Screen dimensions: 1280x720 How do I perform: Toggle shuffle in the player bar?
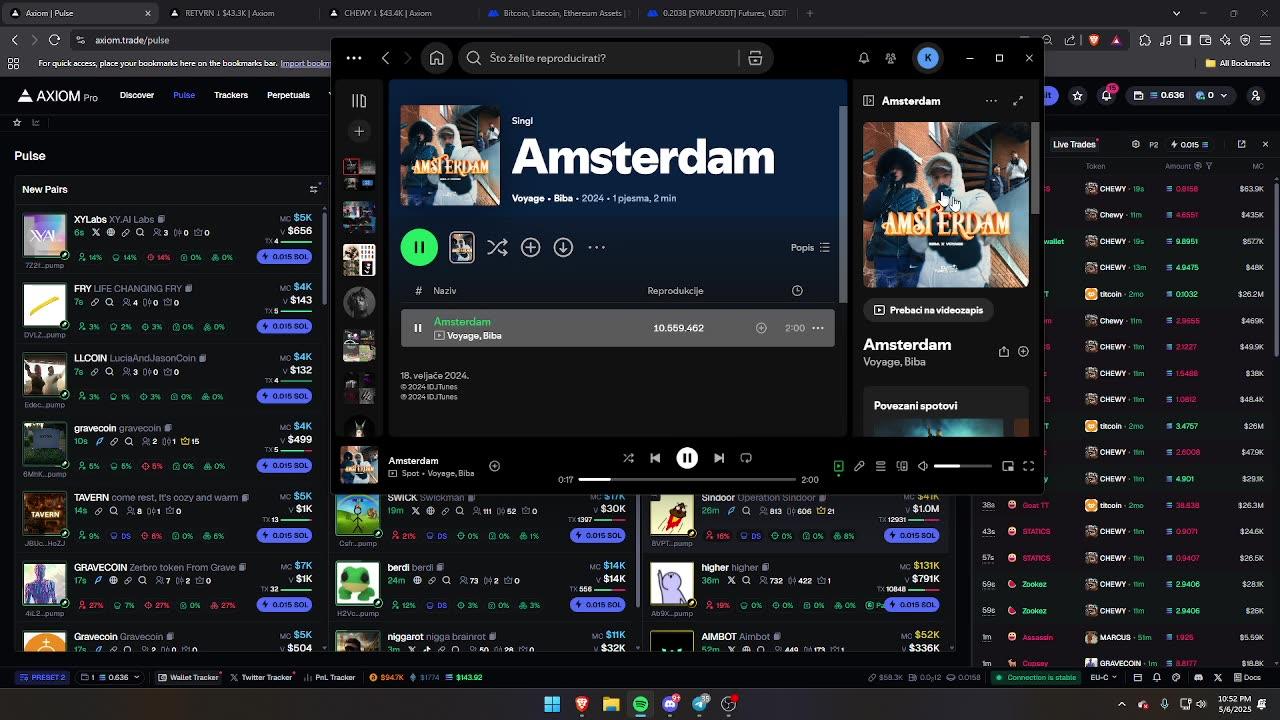coord(628,458)
